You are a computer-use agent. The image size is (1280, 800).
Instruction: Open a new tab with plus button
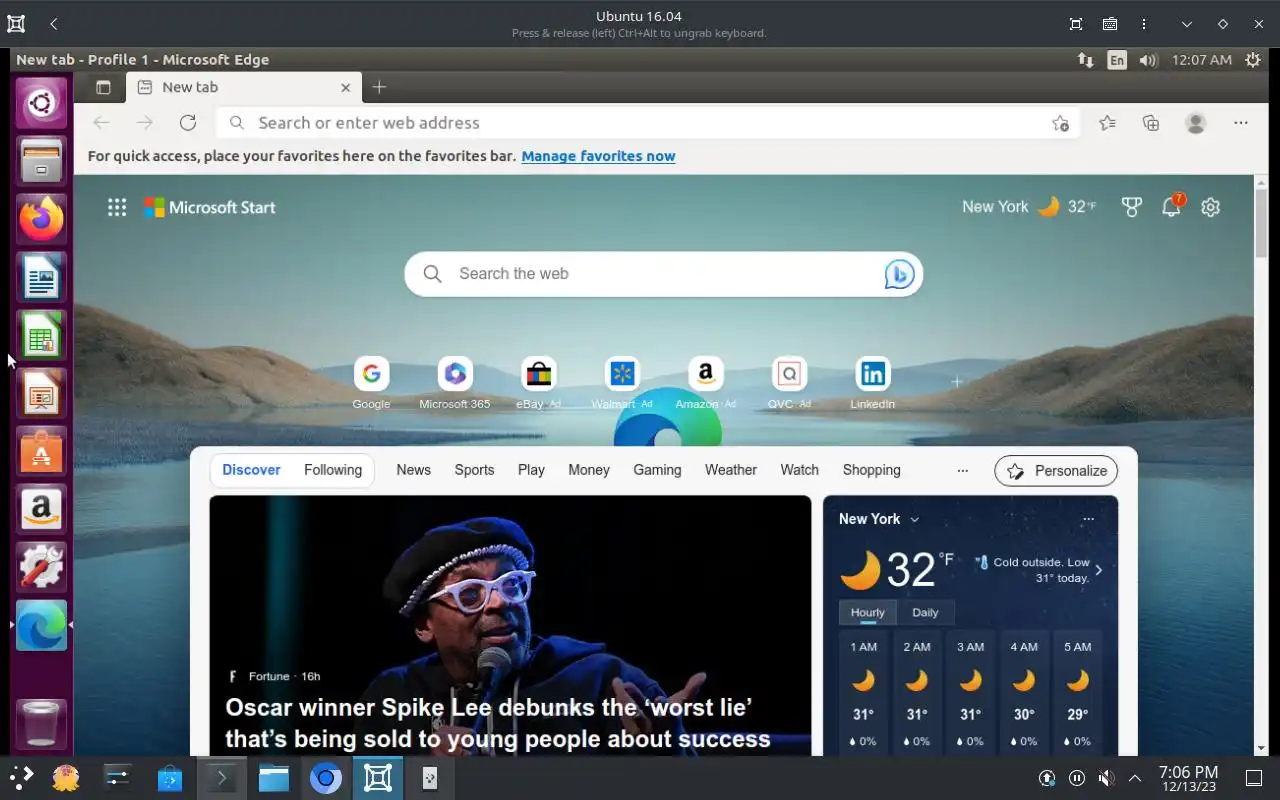(379, 87)
